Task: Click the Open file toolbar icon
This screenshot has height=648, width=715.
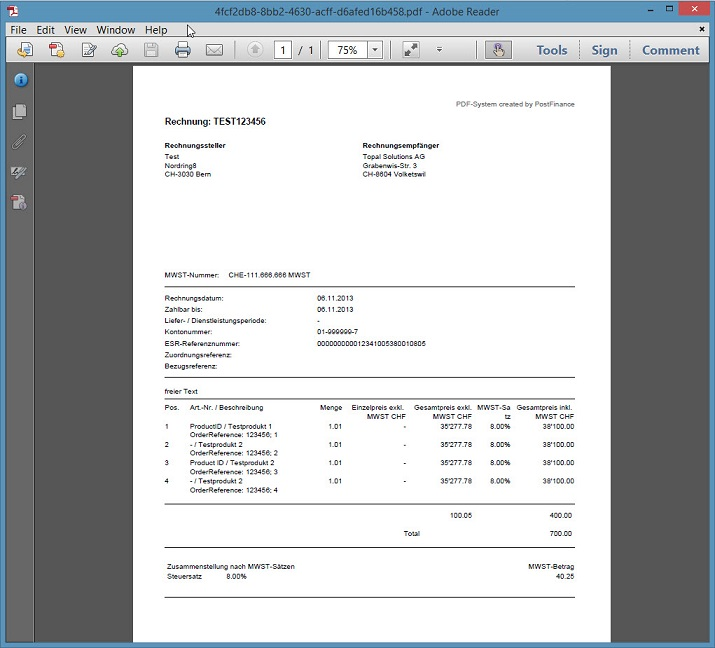Action: (26, 50)
